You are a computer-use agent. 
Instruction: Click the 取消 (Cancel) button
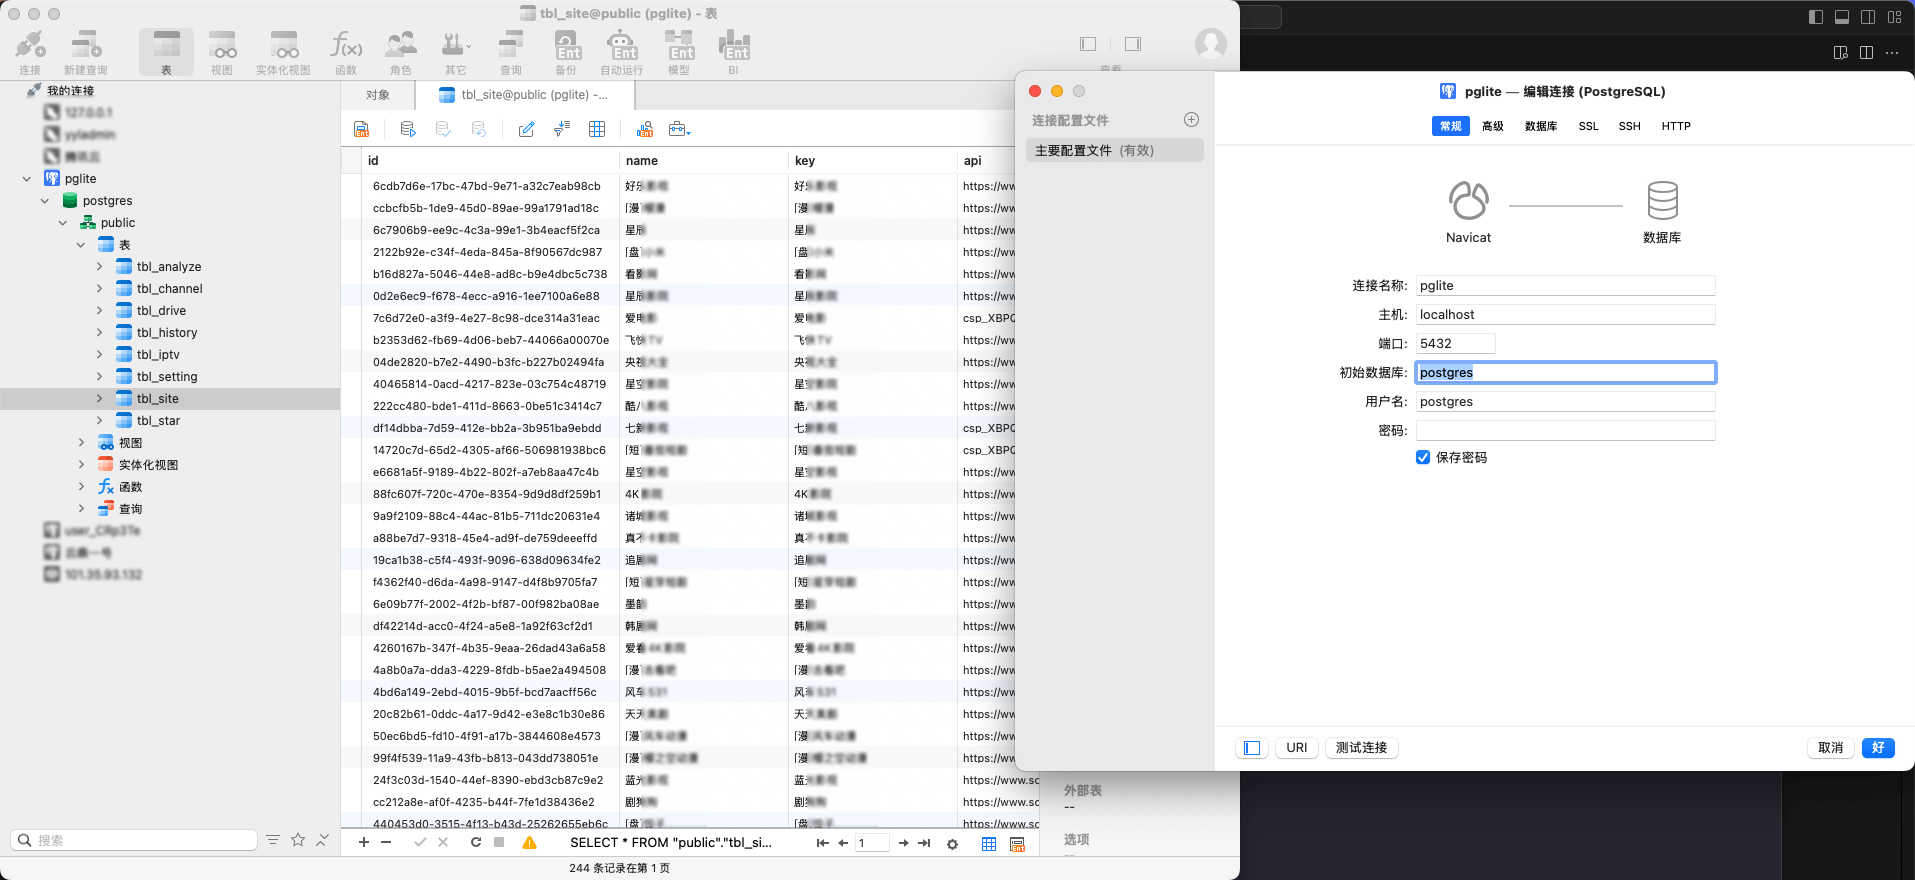click(1830, 748)
